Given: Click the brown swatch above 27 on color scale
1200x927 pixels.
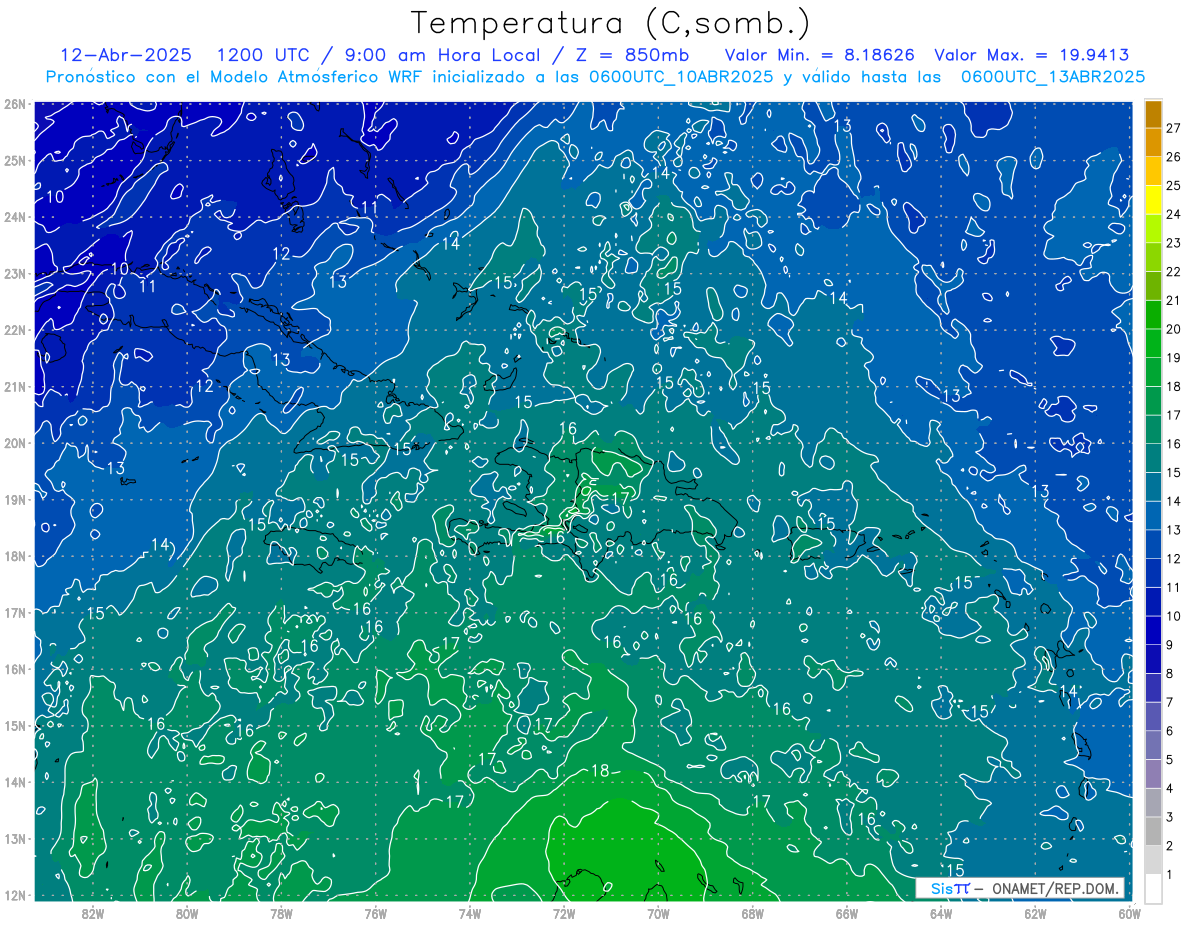Looking at the screenshot, I should coord(1153,114).
